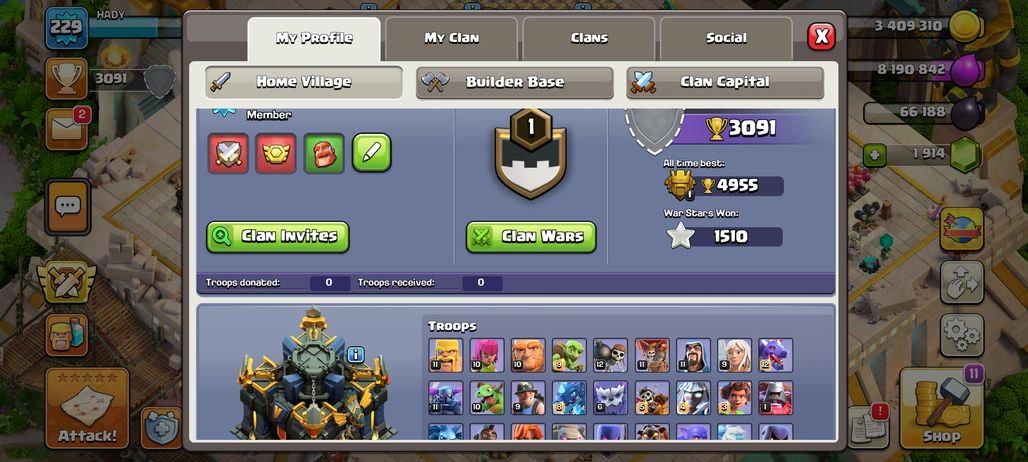Viewport: 1028px width, 462px height.
Task: Toggle the red league badge preference
Action: [276, 153]
